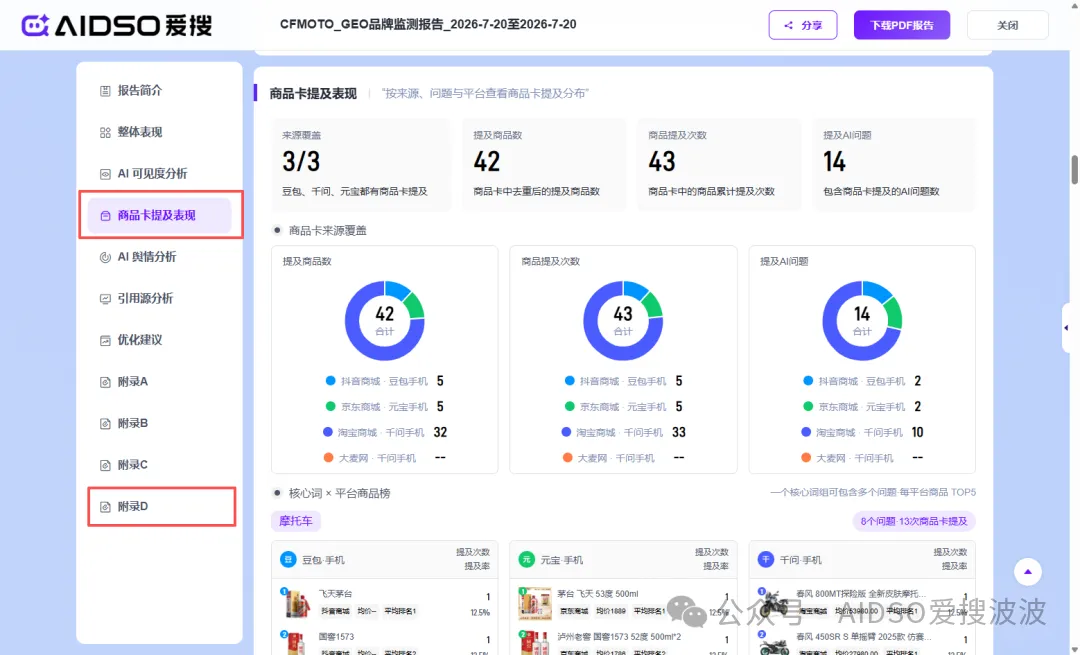Click the 核心词 × 平台商品榜 heading
The image size is (1080, 655).
coord(340,493)
